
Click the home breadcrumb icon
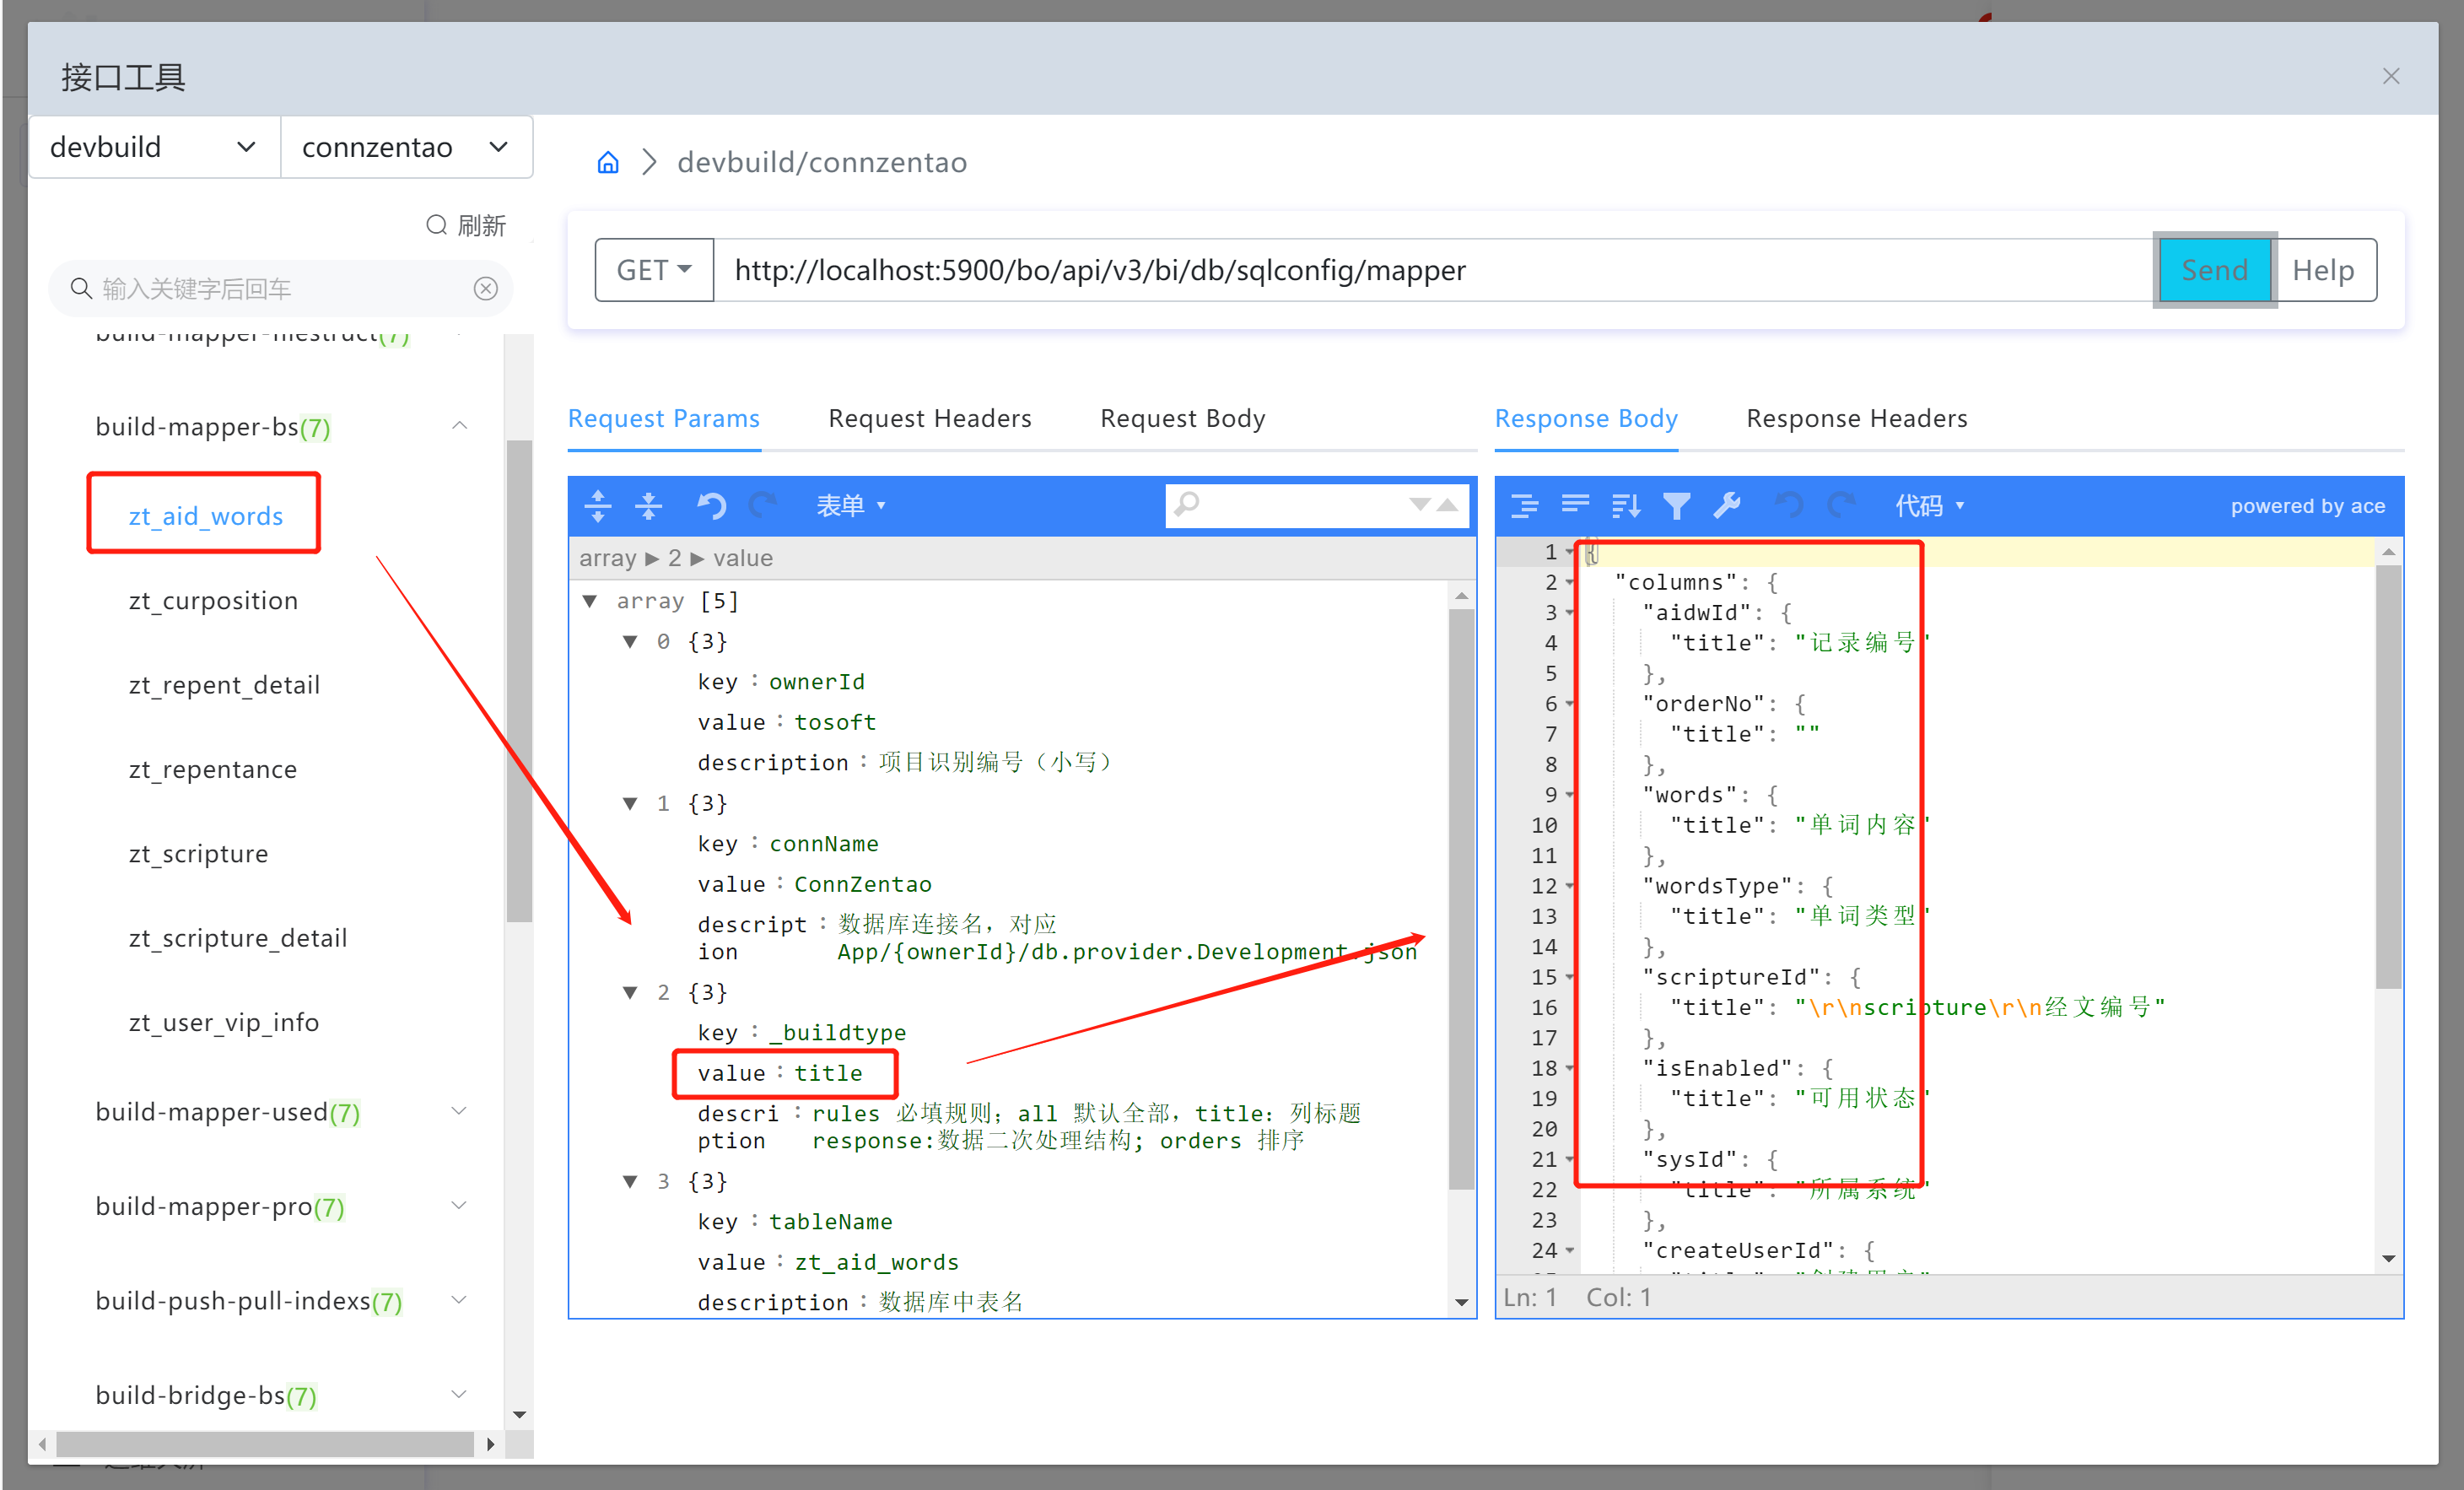pyautogui.click(x=608, y=162)
